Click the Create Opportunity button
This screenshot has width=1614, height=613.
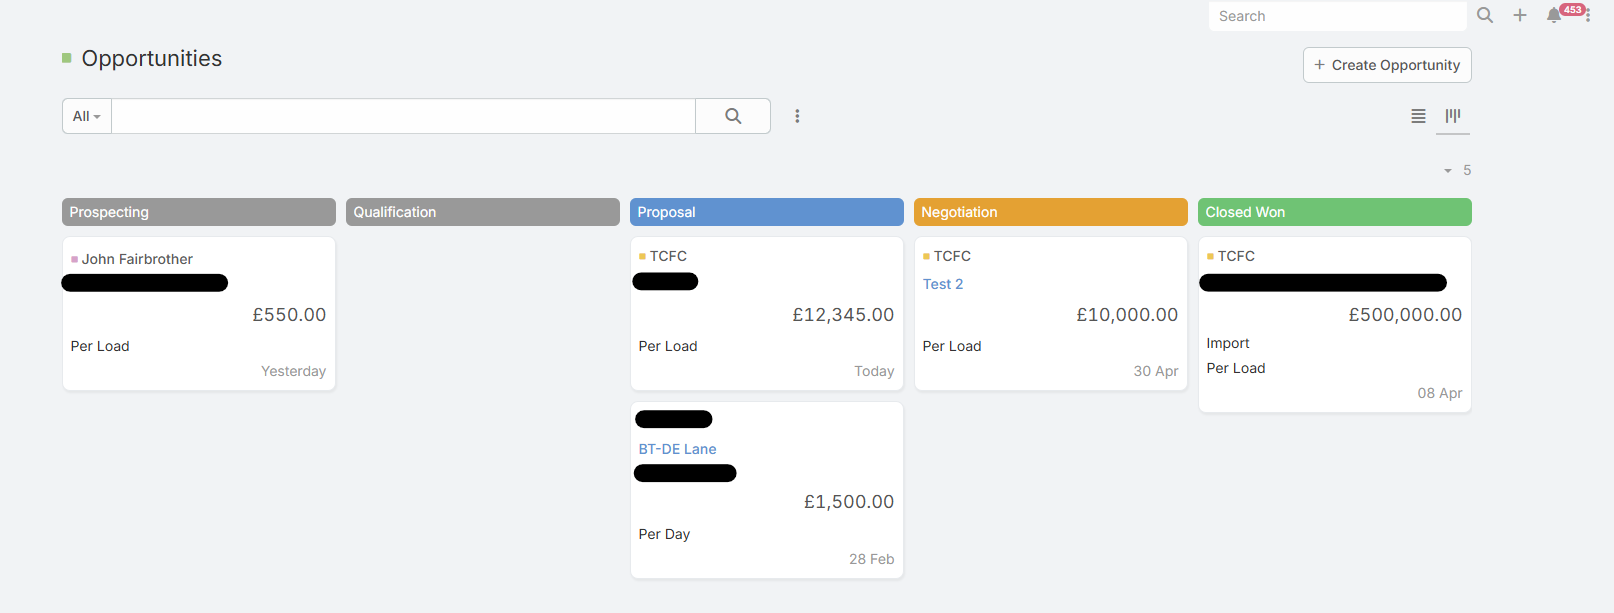click(1387, 65)
